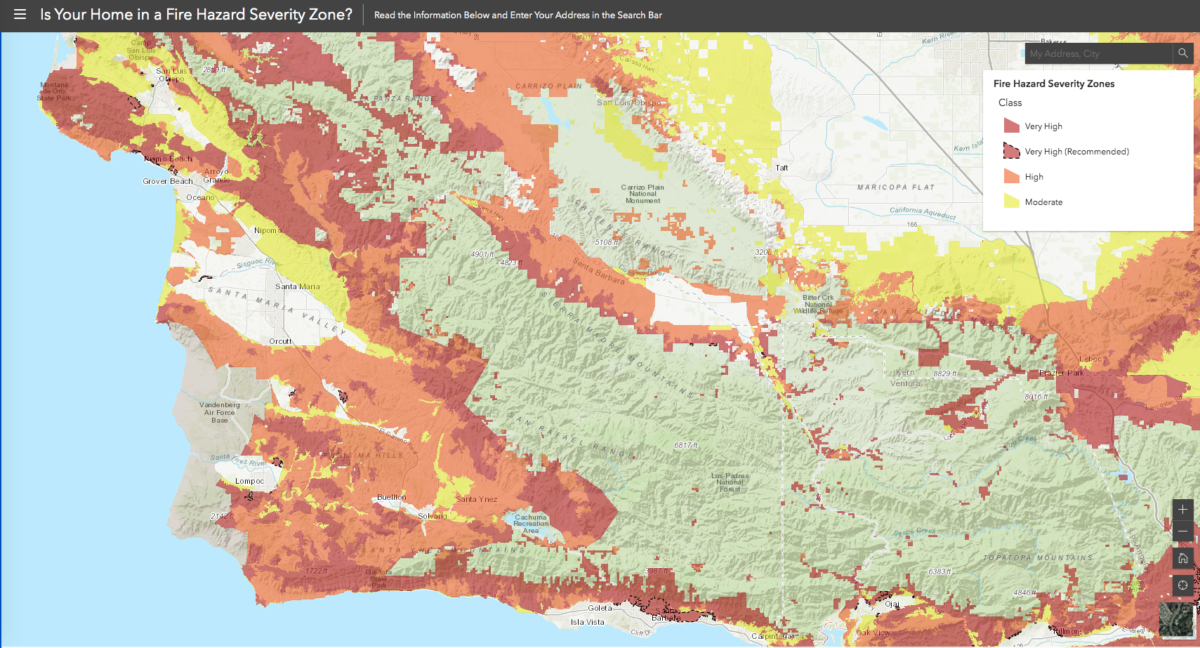Click the Fire Hazard Severity Zones legend title
The width and height of the screenshot is (1200, 648).
click(1054, 83)
